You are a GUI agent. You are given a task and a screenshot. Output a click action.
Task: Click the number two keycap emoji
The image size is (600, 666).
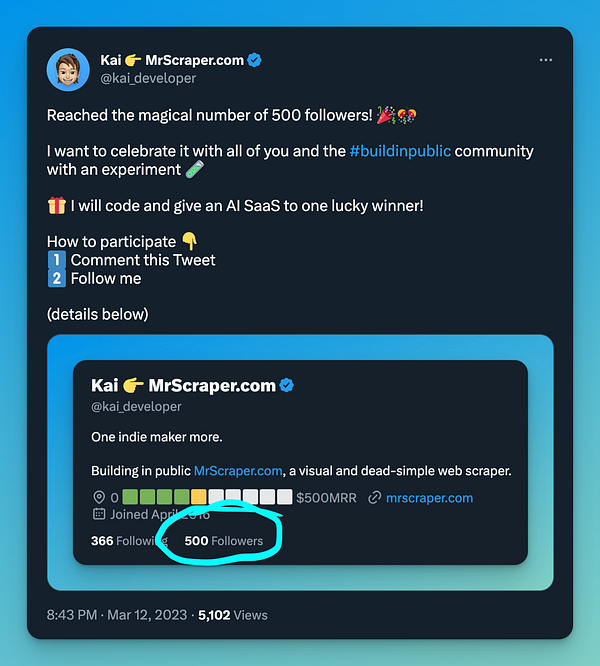click(x=56, y=278)
